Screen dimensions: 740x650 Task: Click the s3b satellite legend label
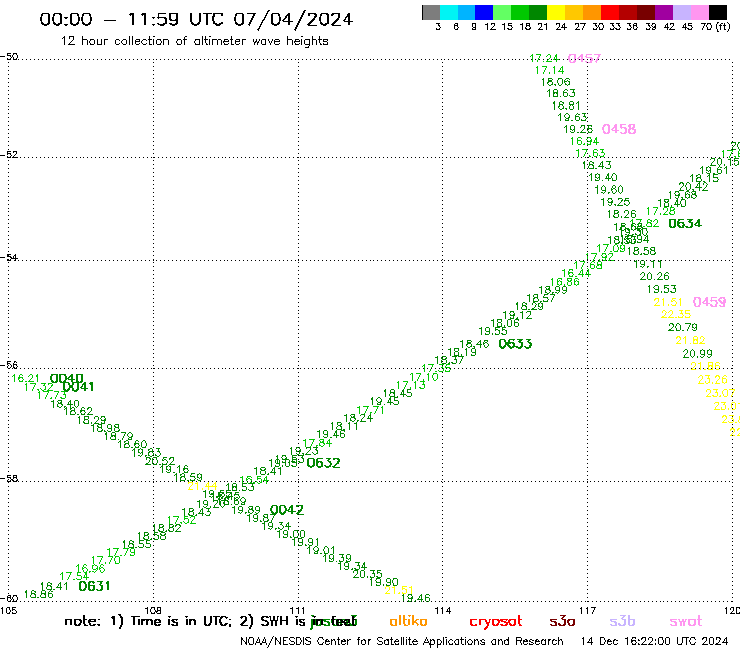pos(622,621)
